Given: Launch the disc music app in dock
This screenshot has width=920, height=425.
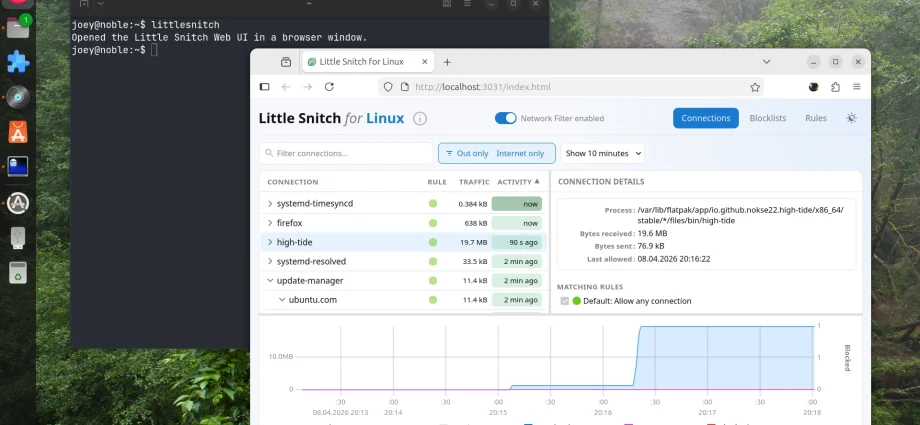Looking at the screenshot, I should (18, 97).
